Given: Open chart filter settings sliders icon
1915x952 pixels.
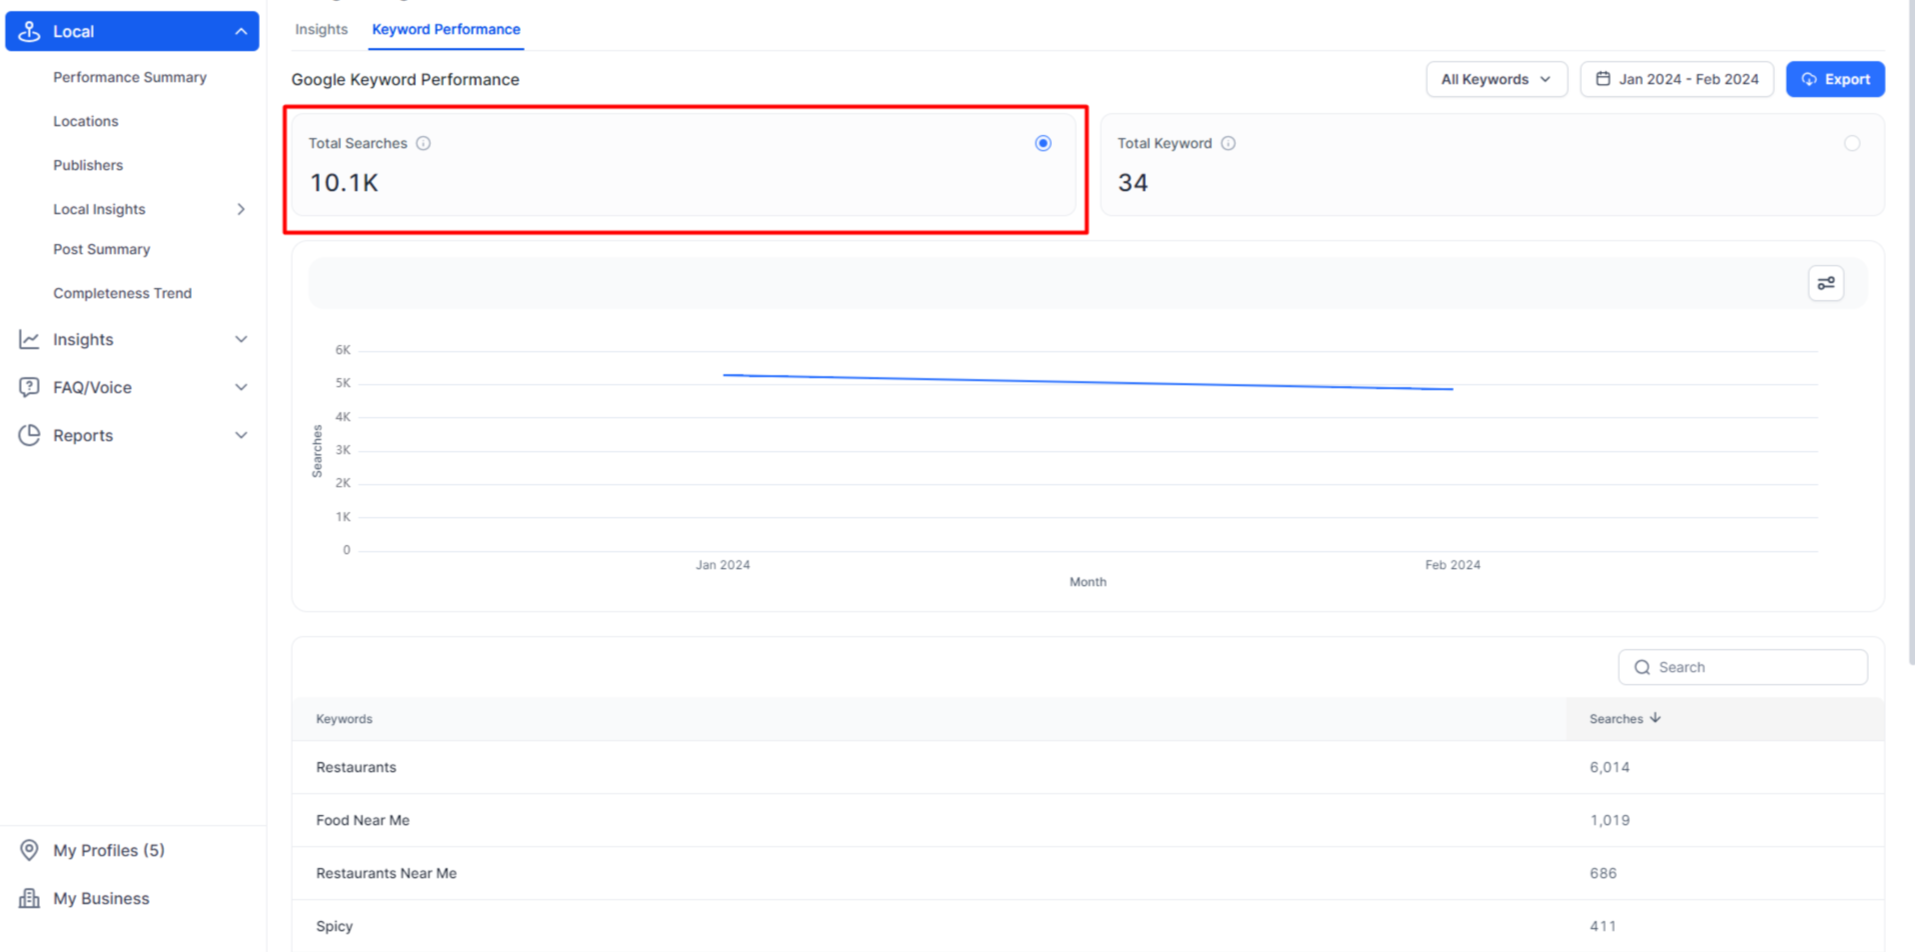Looking at the screenshot, I should (1826, 283).
